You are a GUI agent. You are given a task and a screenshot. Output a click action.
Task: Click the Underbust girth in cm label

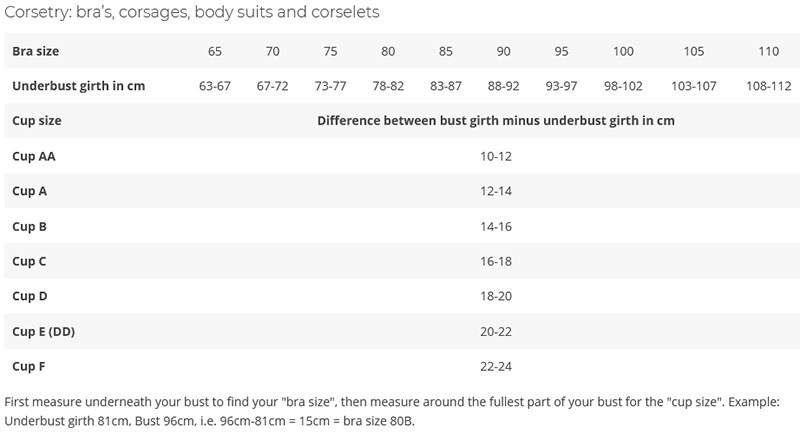(79, 86)
